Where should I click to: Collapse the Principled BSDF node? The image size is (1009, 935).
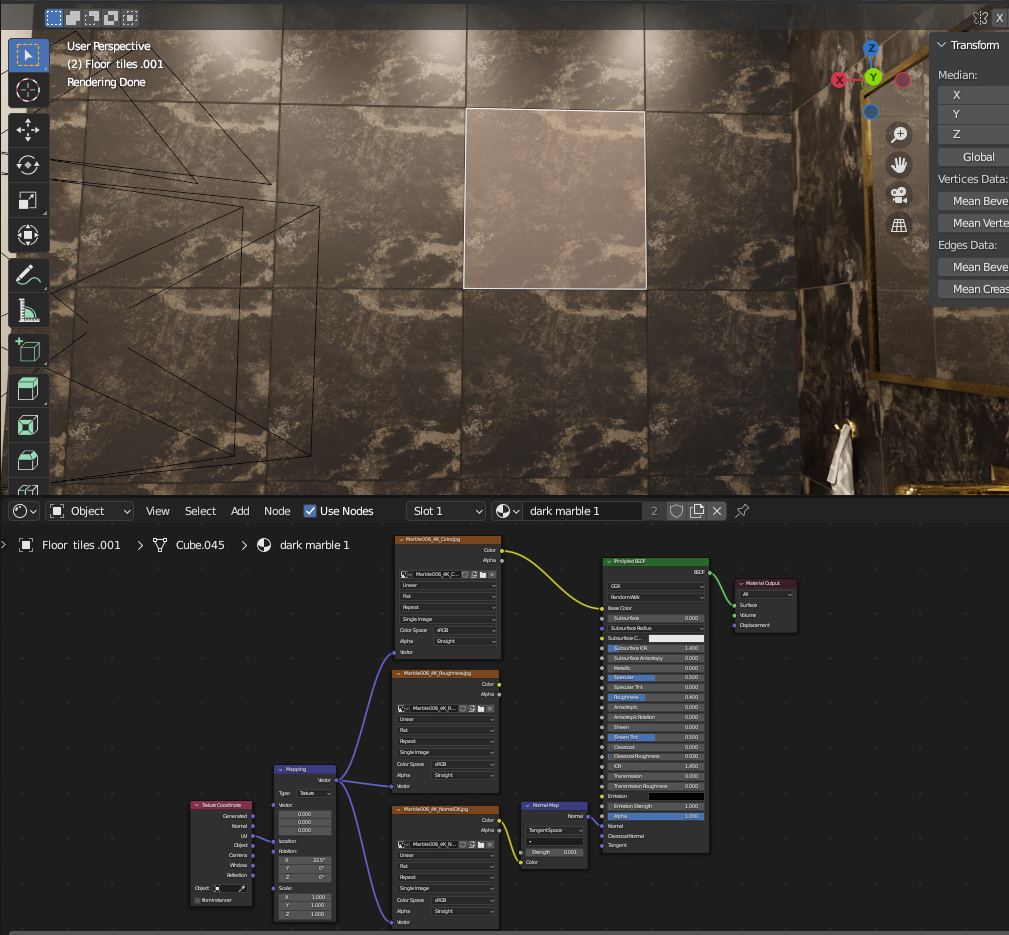click(x=609, y=562)
